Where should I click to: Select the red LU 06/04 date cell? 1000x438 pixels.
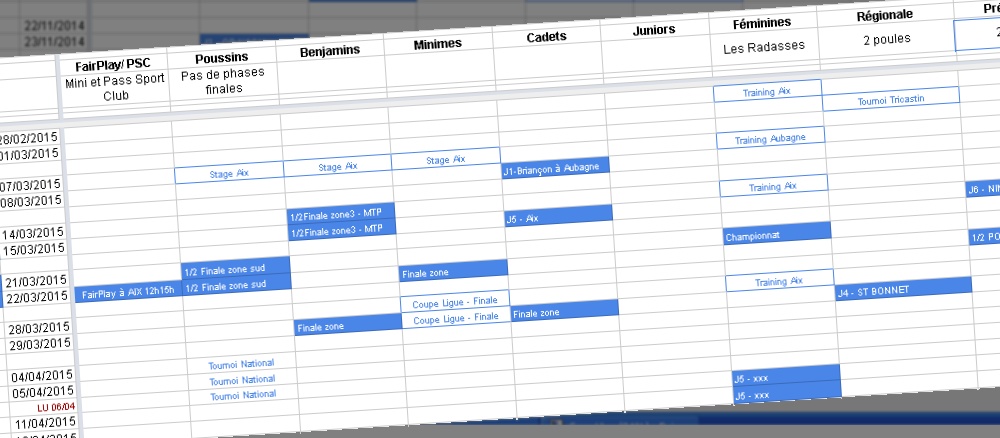(x=56, y=407)
